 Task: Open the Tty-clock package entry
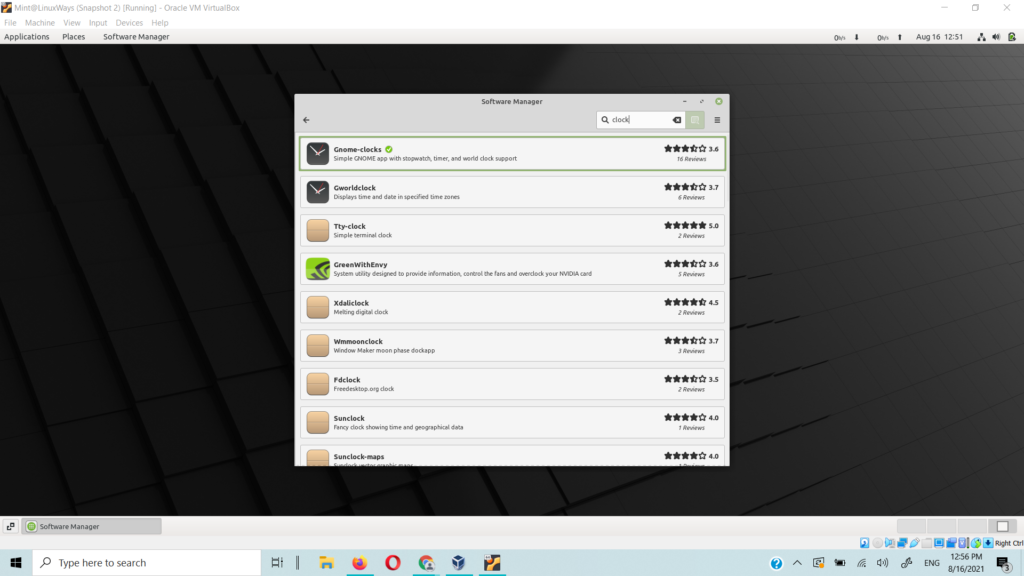point(512,231)
